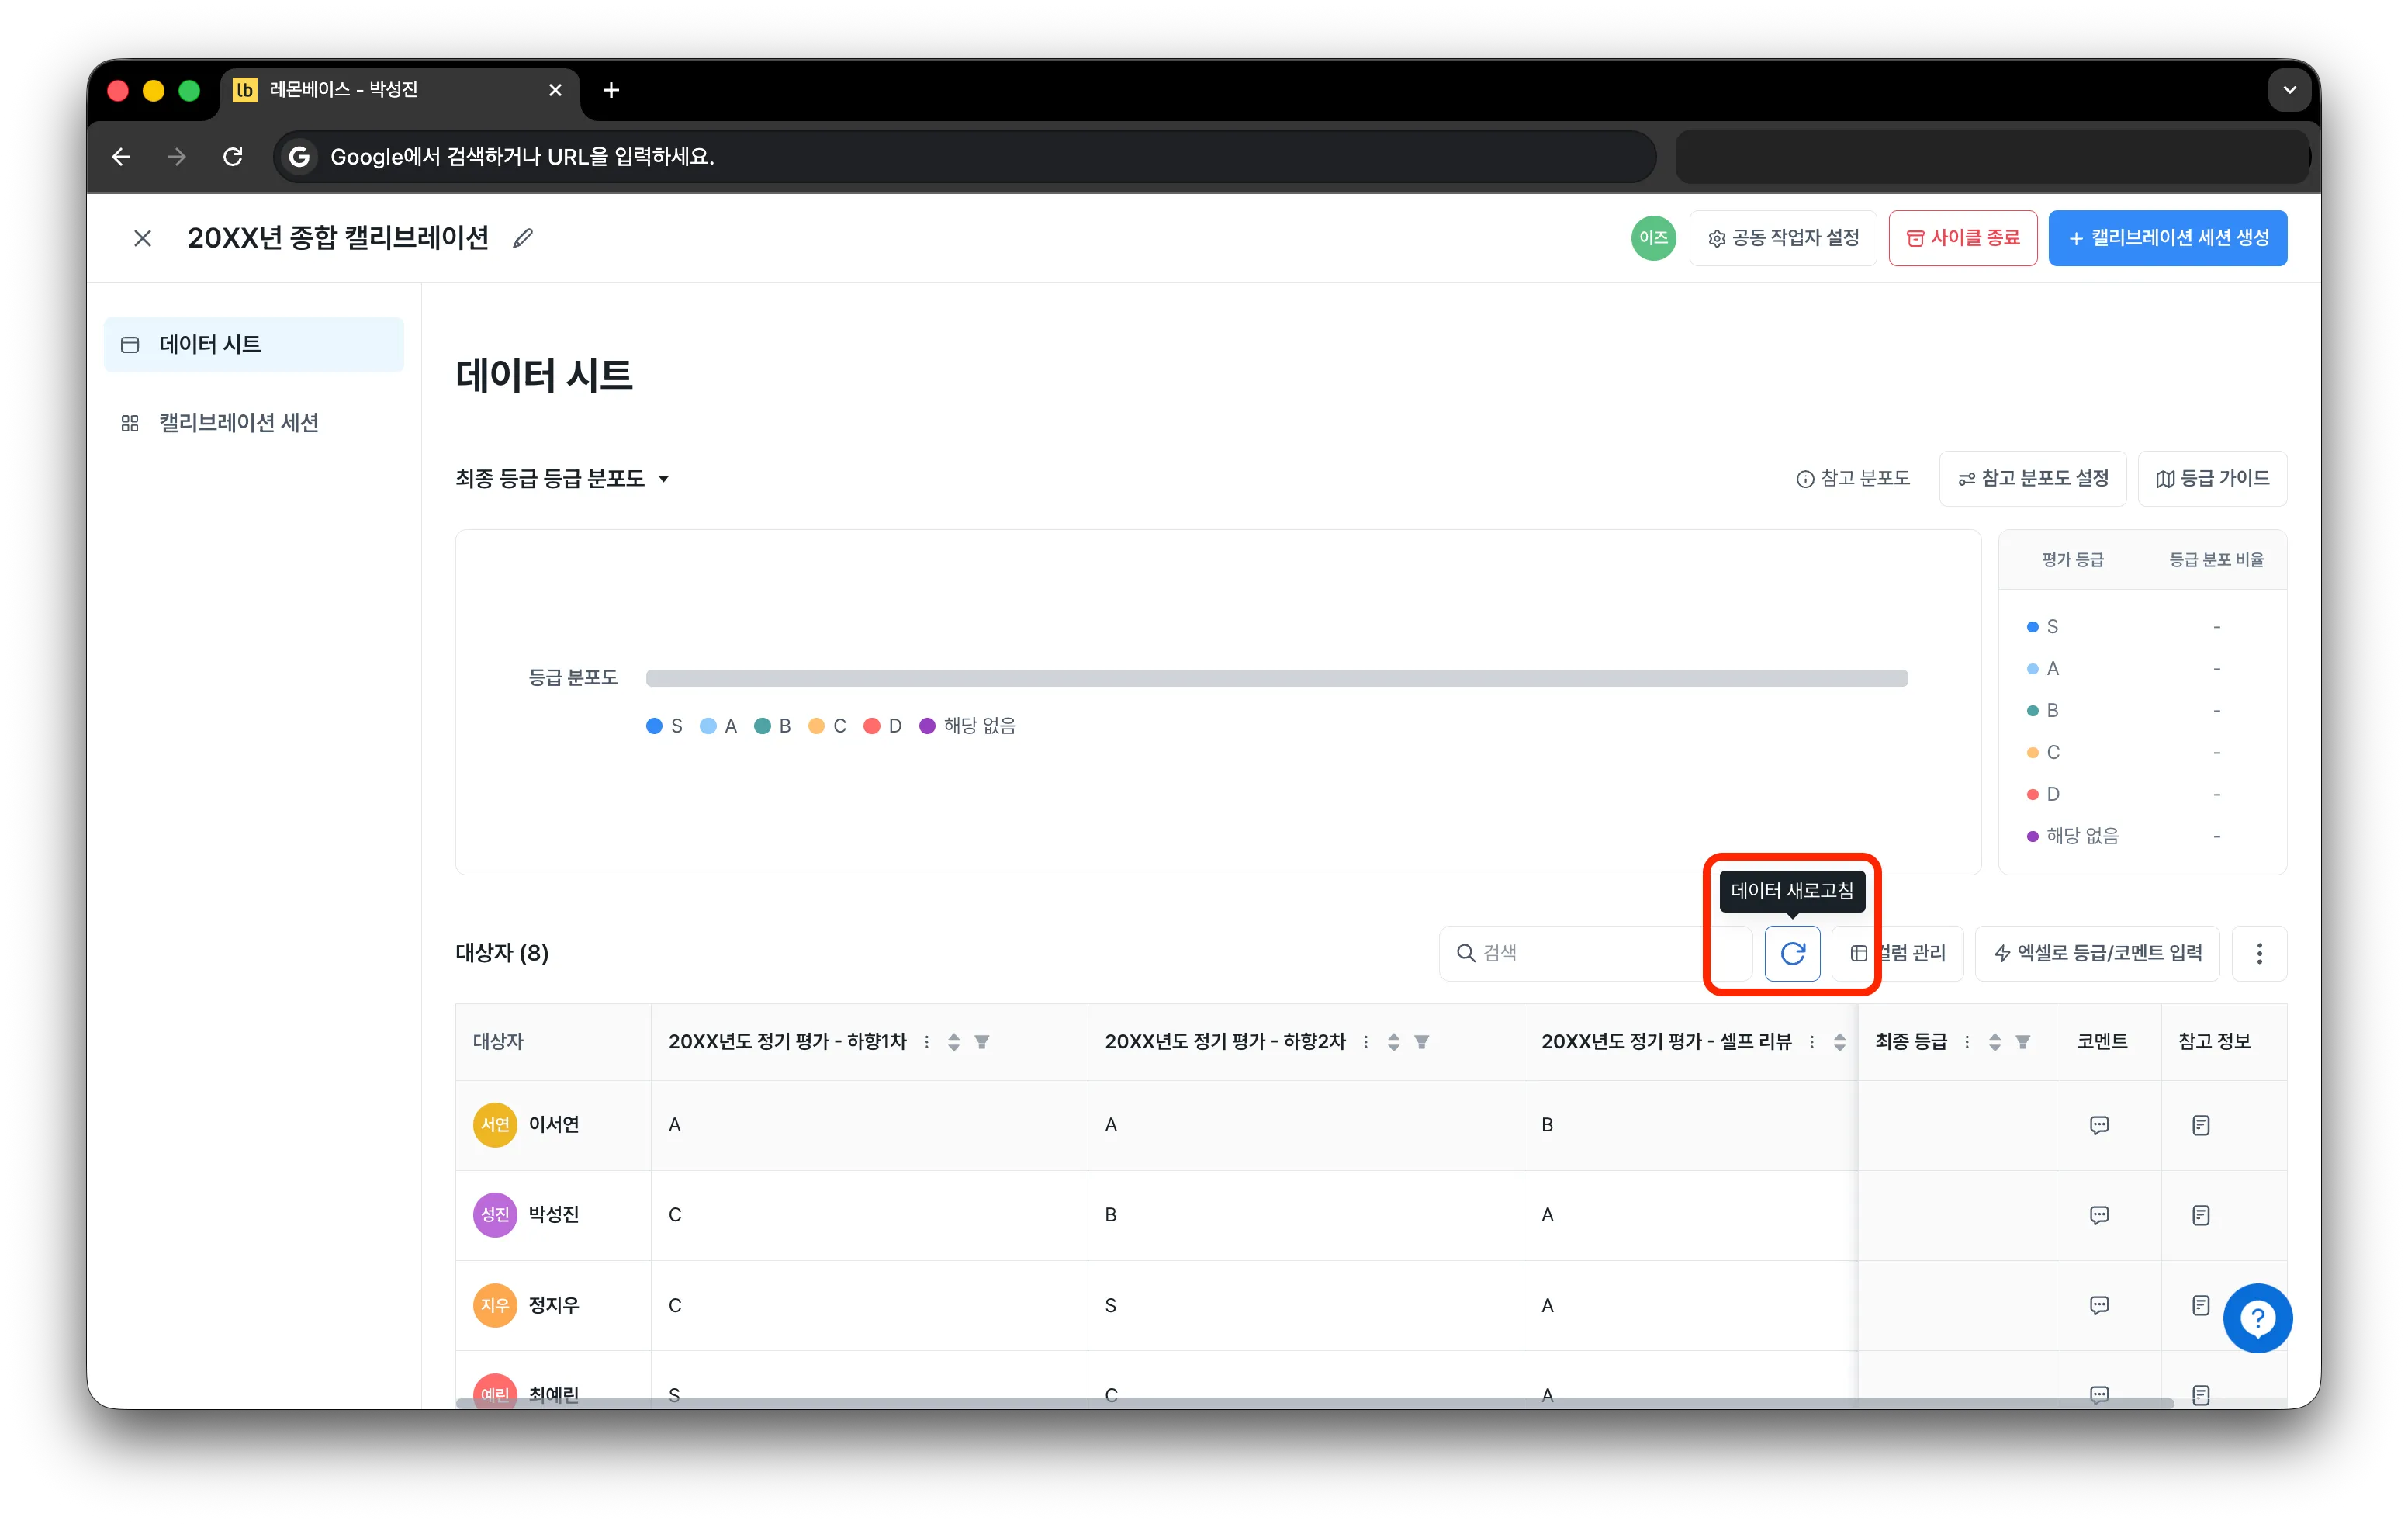Open 참고 분포도 설정
The image size is (2408, 1524).
(2033, 479)
